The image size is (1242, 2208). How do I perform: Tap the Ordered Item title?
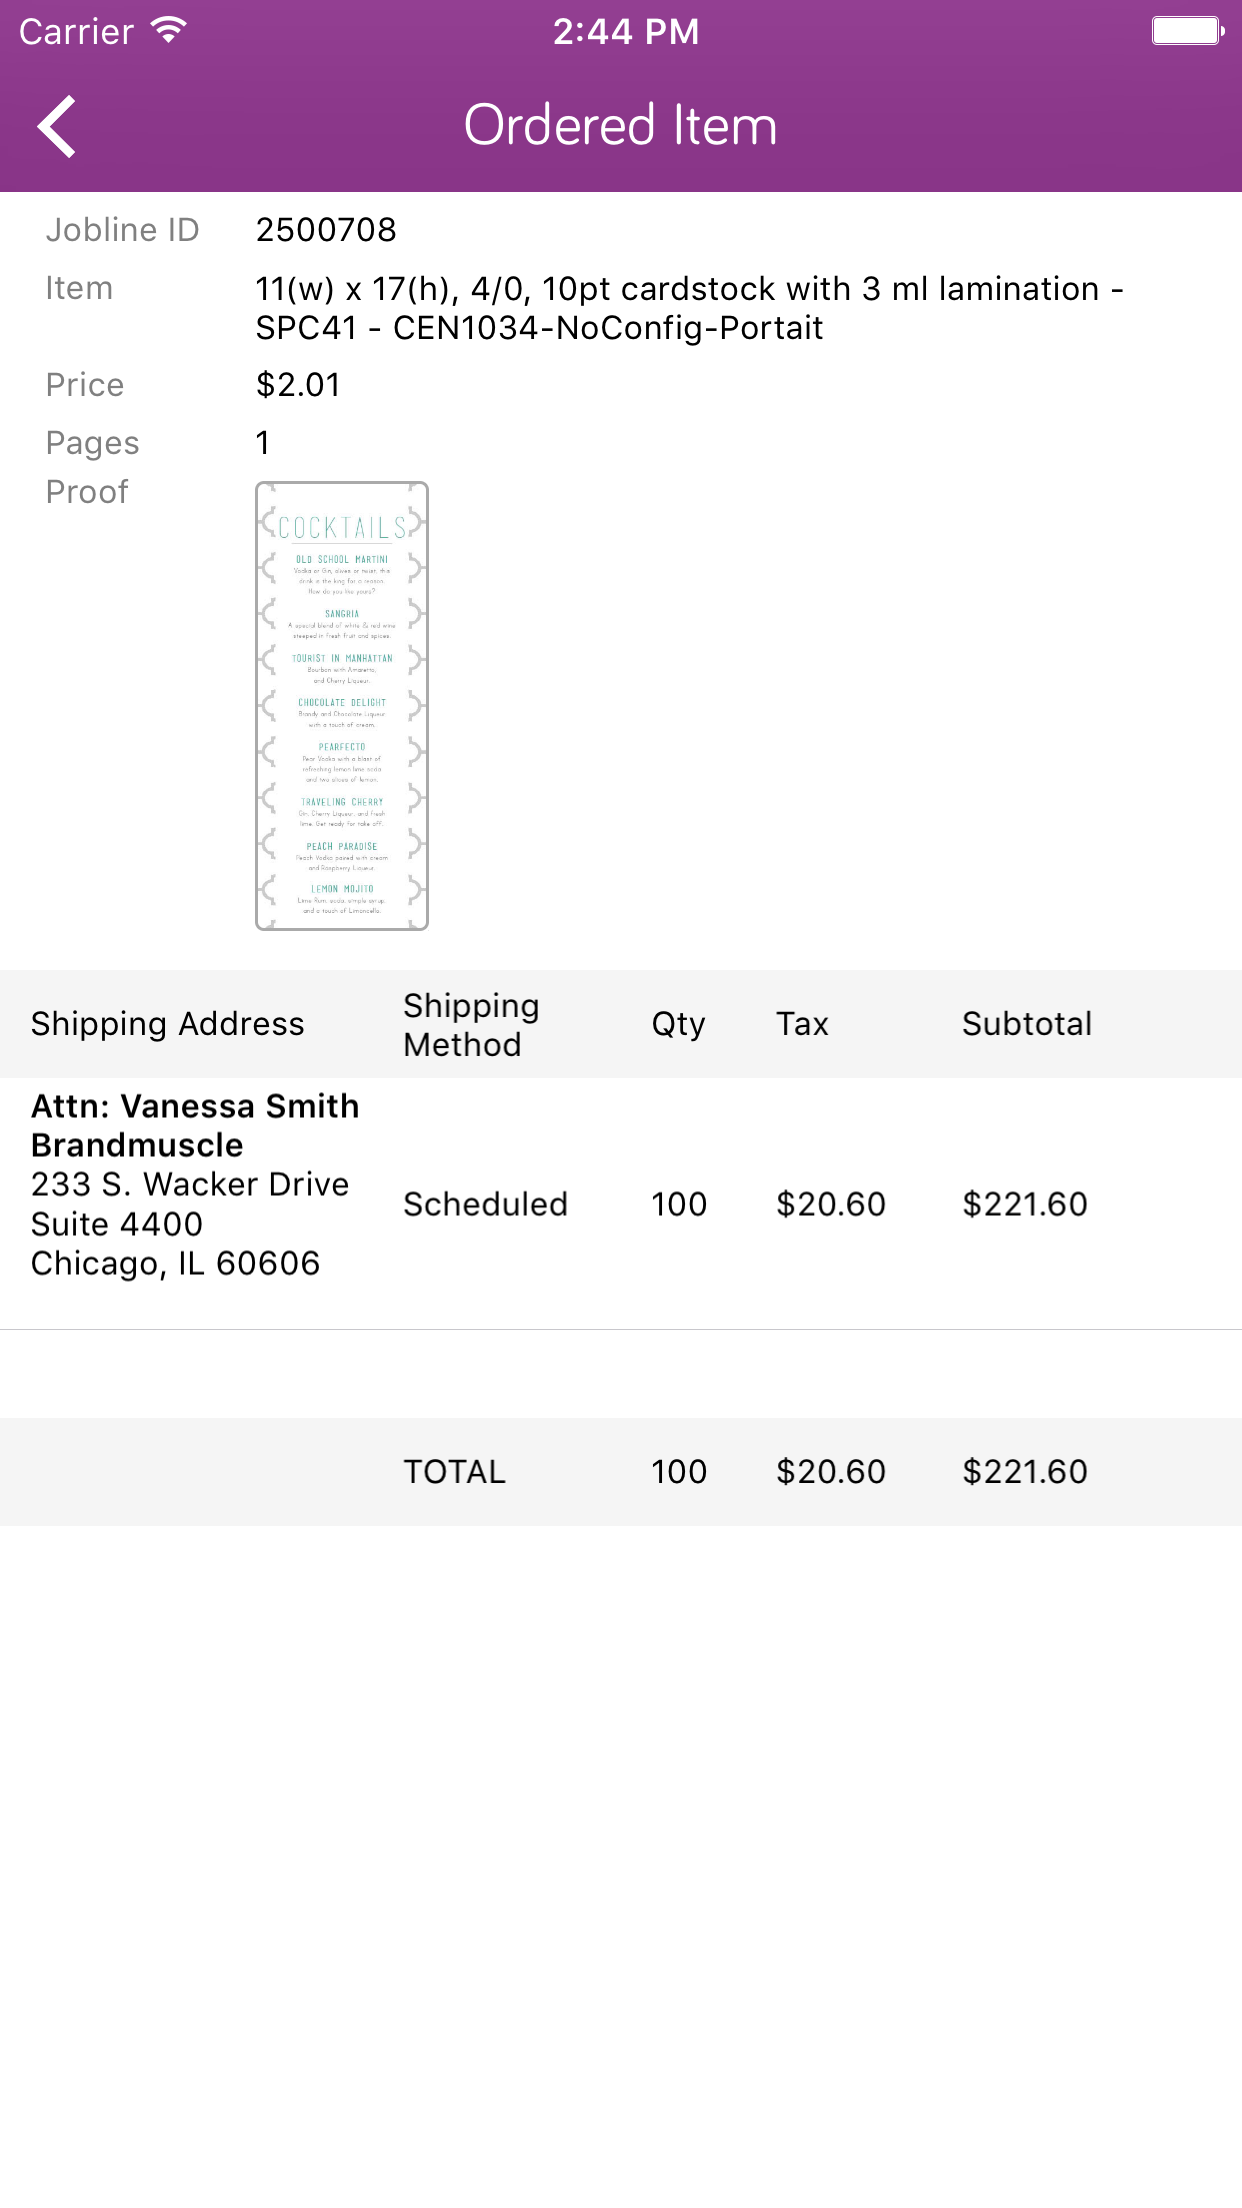(620, 126)
